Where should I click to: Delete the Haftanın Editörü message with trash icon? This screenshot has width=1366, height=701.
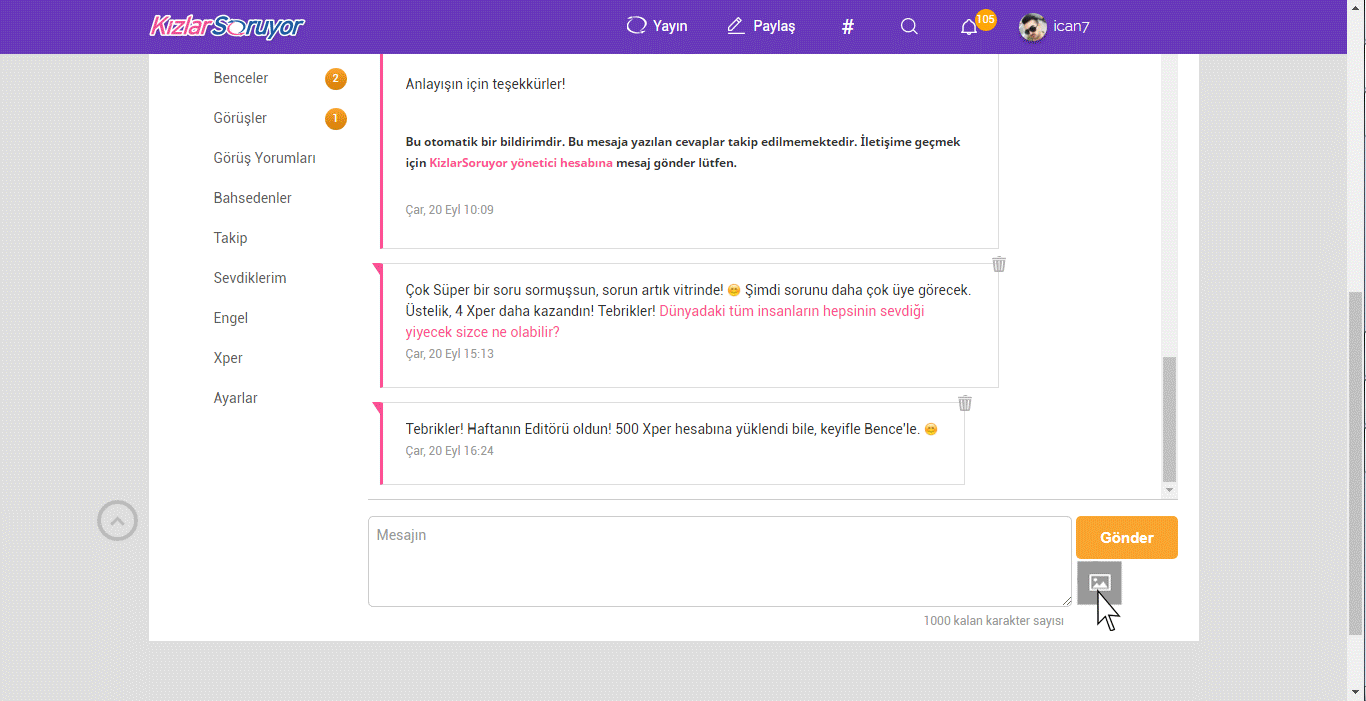[x=965, y=403]
